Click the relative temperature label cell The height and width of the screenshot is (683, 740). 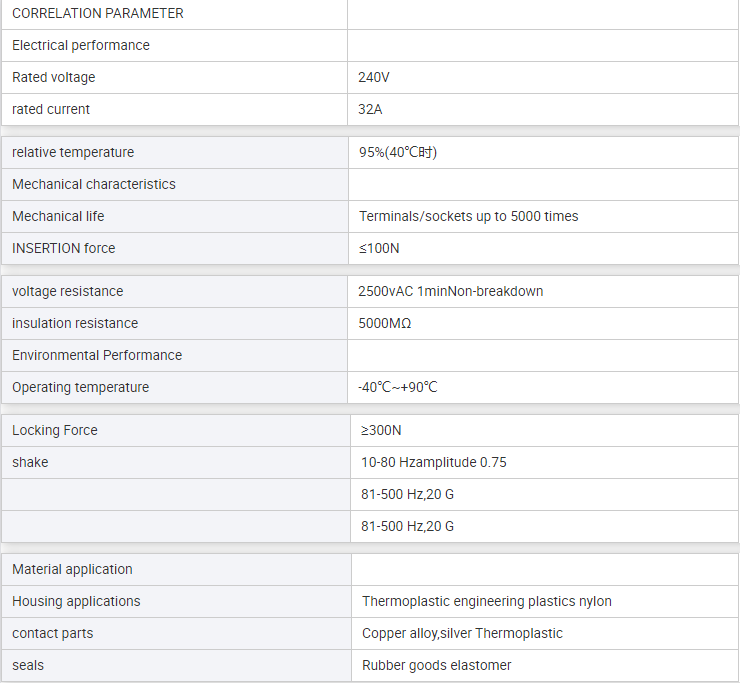click(x=175, y=152)
